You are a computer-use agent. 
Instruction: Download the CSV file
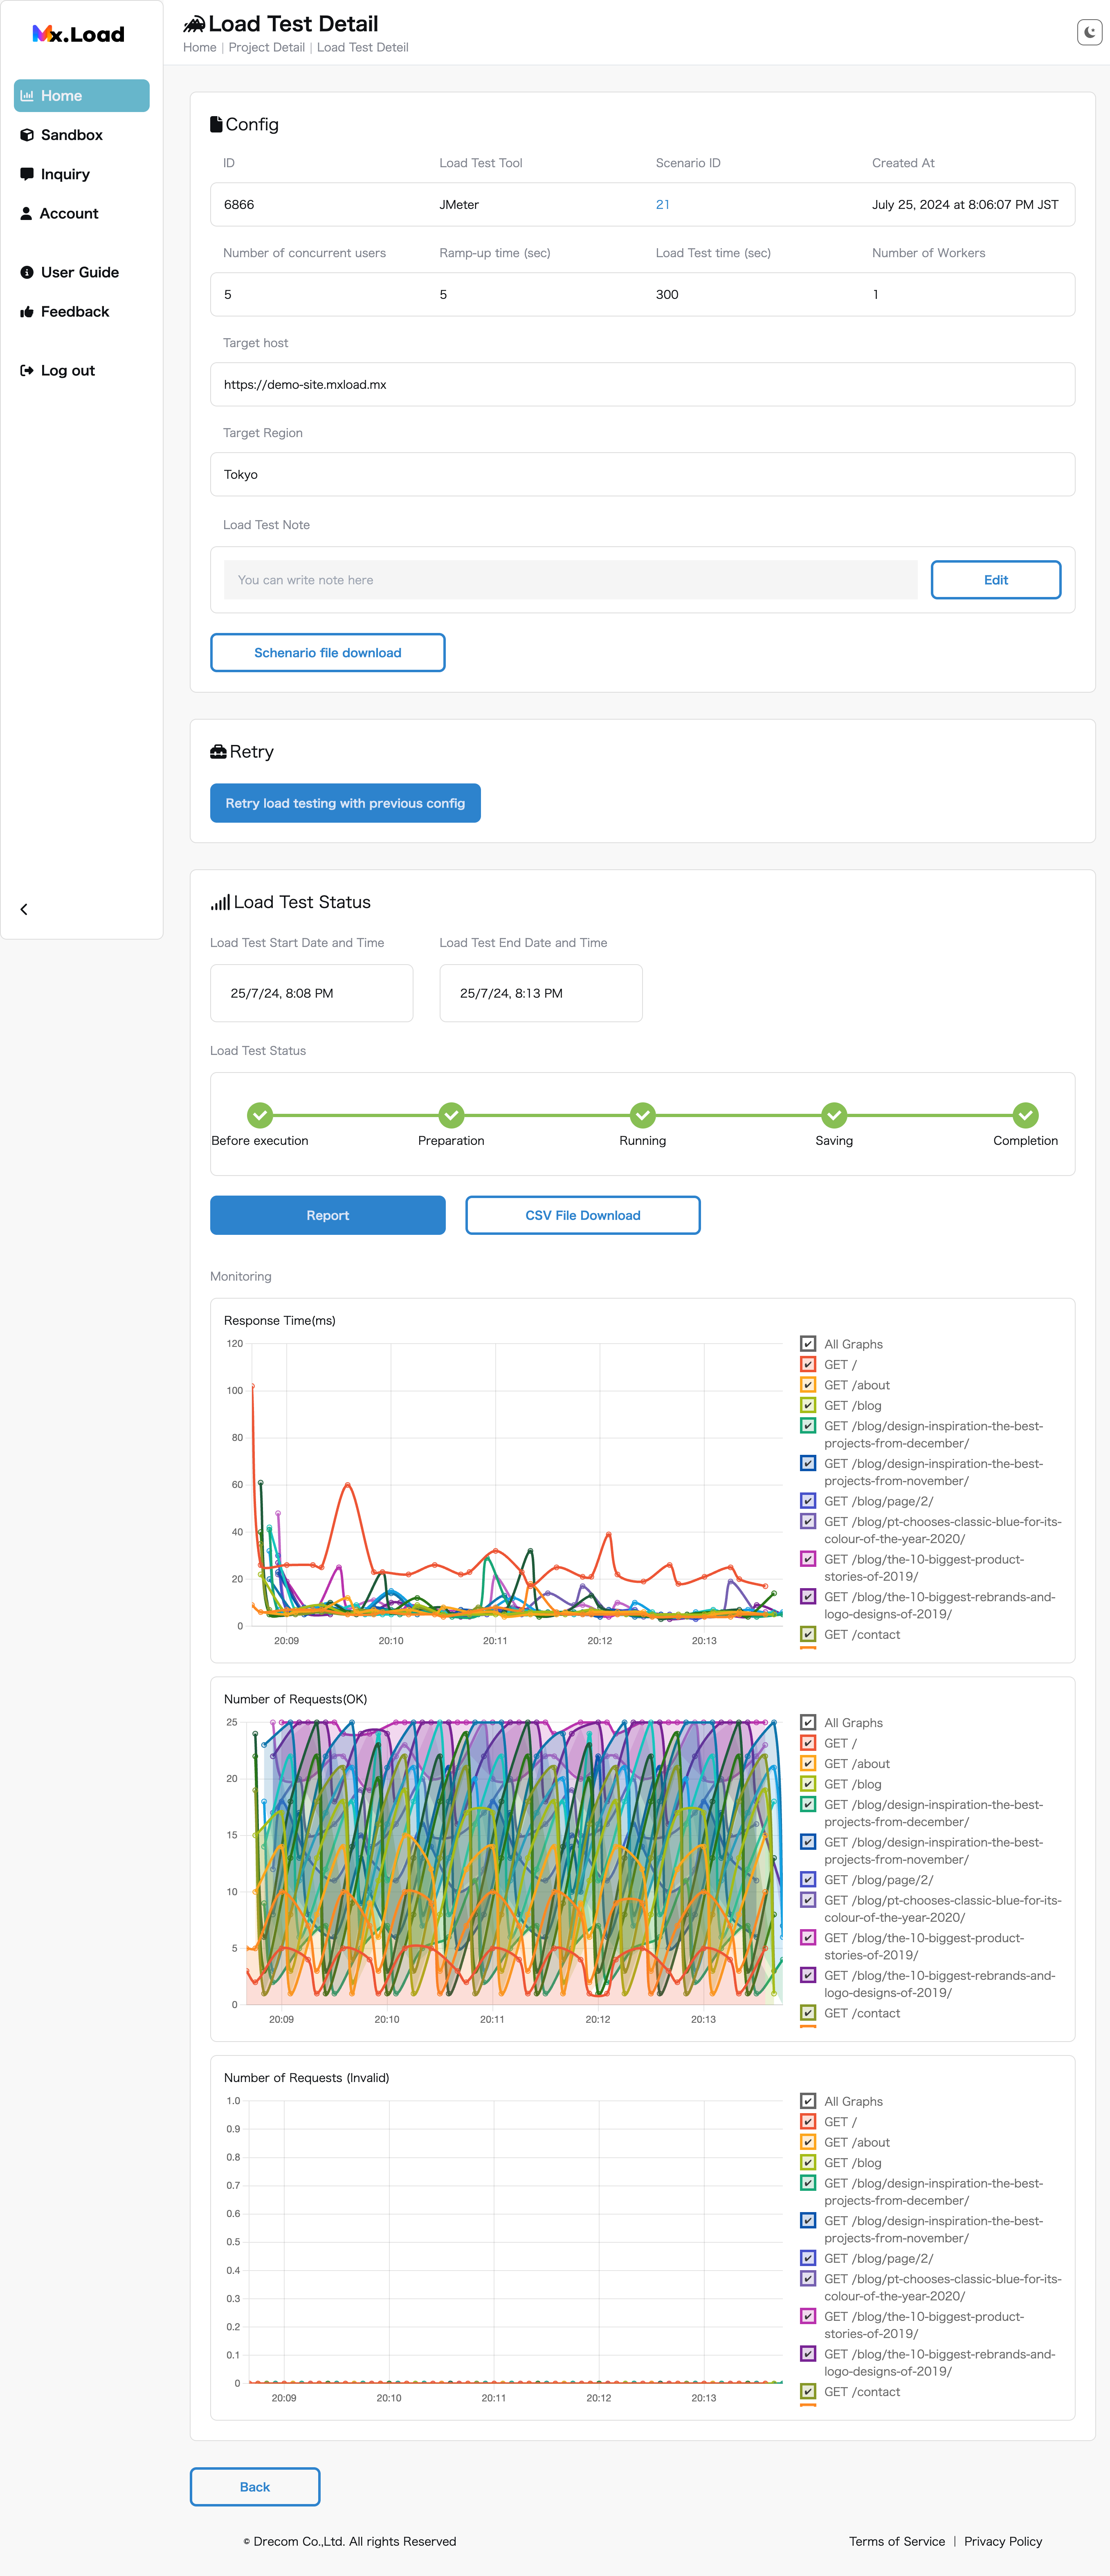[x=582, y=1215]
